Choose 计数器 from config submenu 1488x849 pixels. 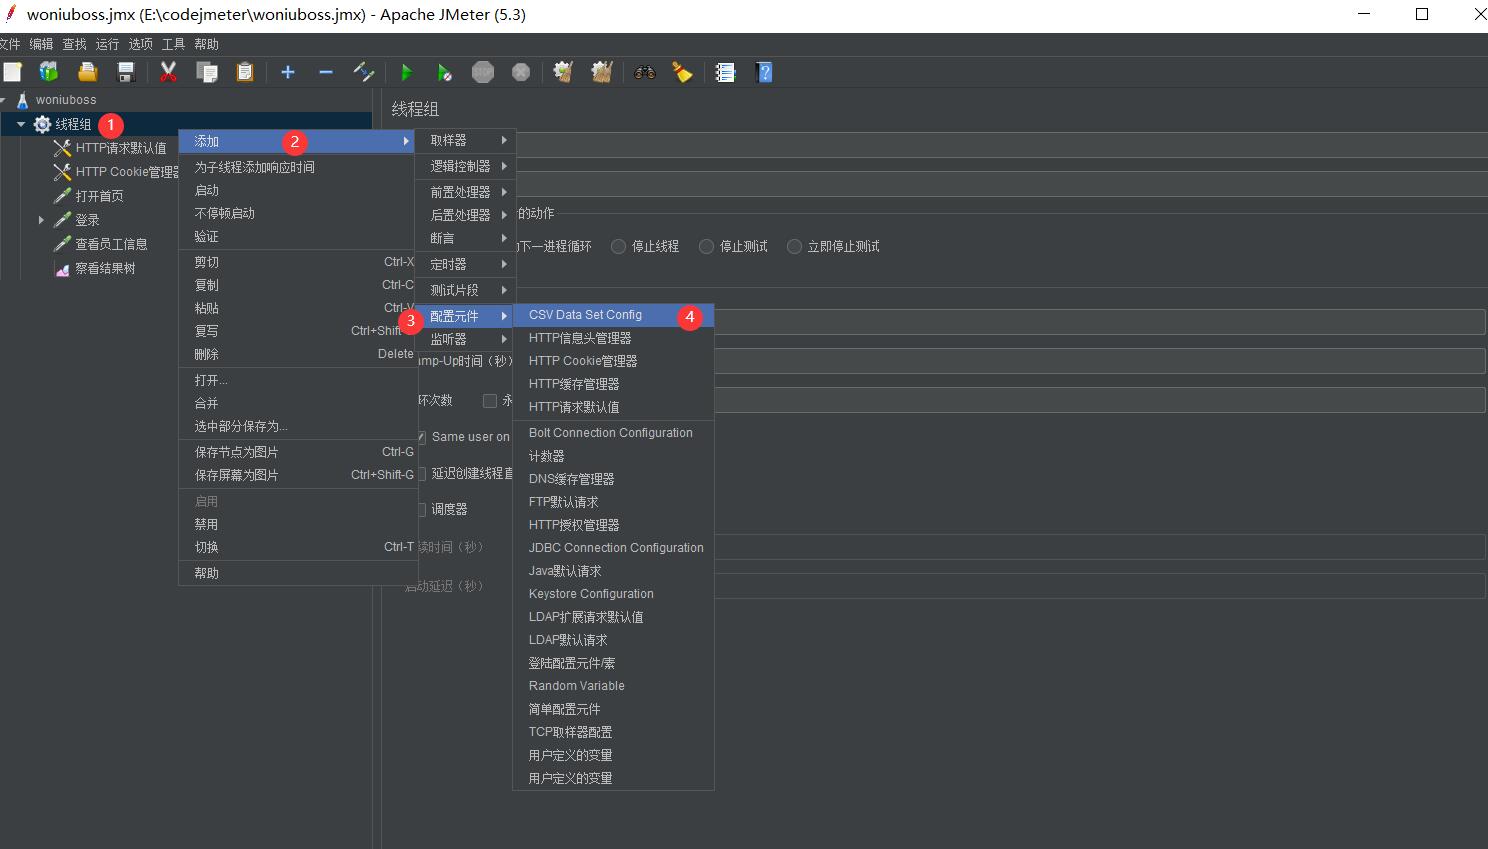(613, 456)
